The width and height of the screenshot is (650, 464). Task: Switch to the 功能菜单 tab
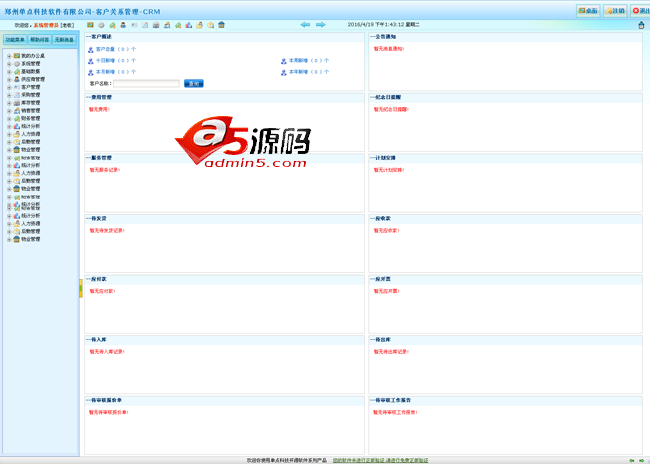point(15,39)
